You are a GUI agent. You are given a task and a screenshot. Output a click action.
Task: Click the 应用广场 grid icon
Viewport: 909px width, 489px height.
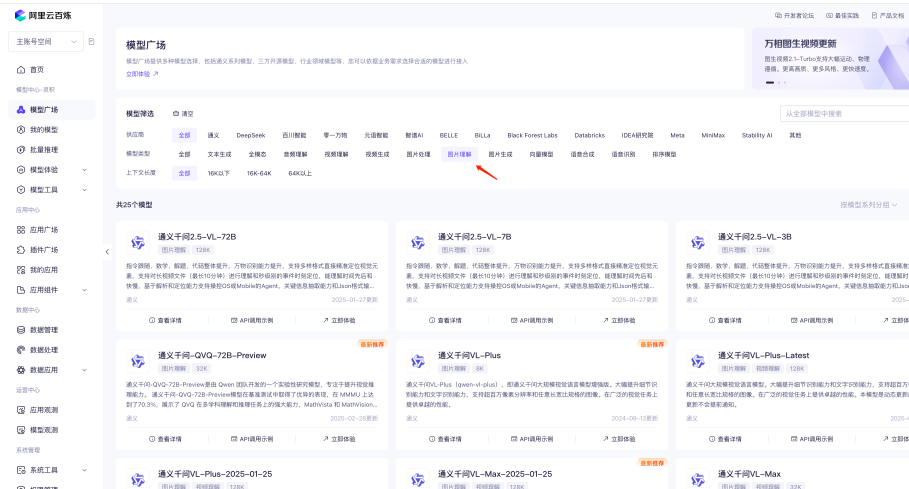tap(21, 229)
